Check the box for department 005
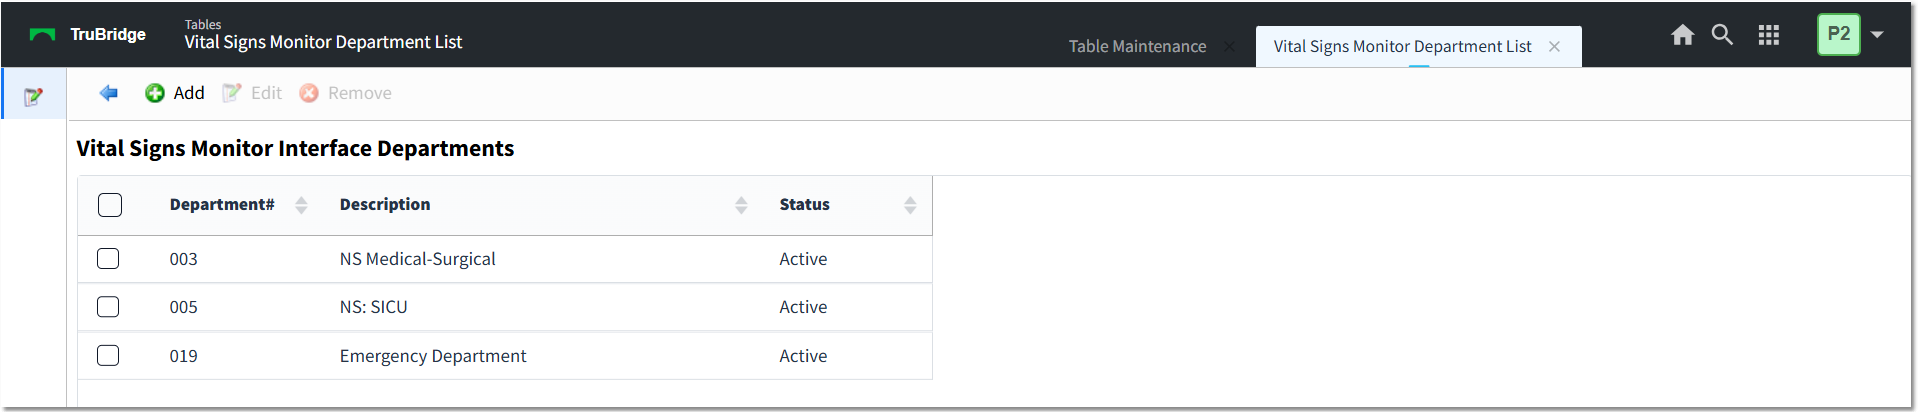Screen dimensions: 1918x414 click(x=108, y=306)
